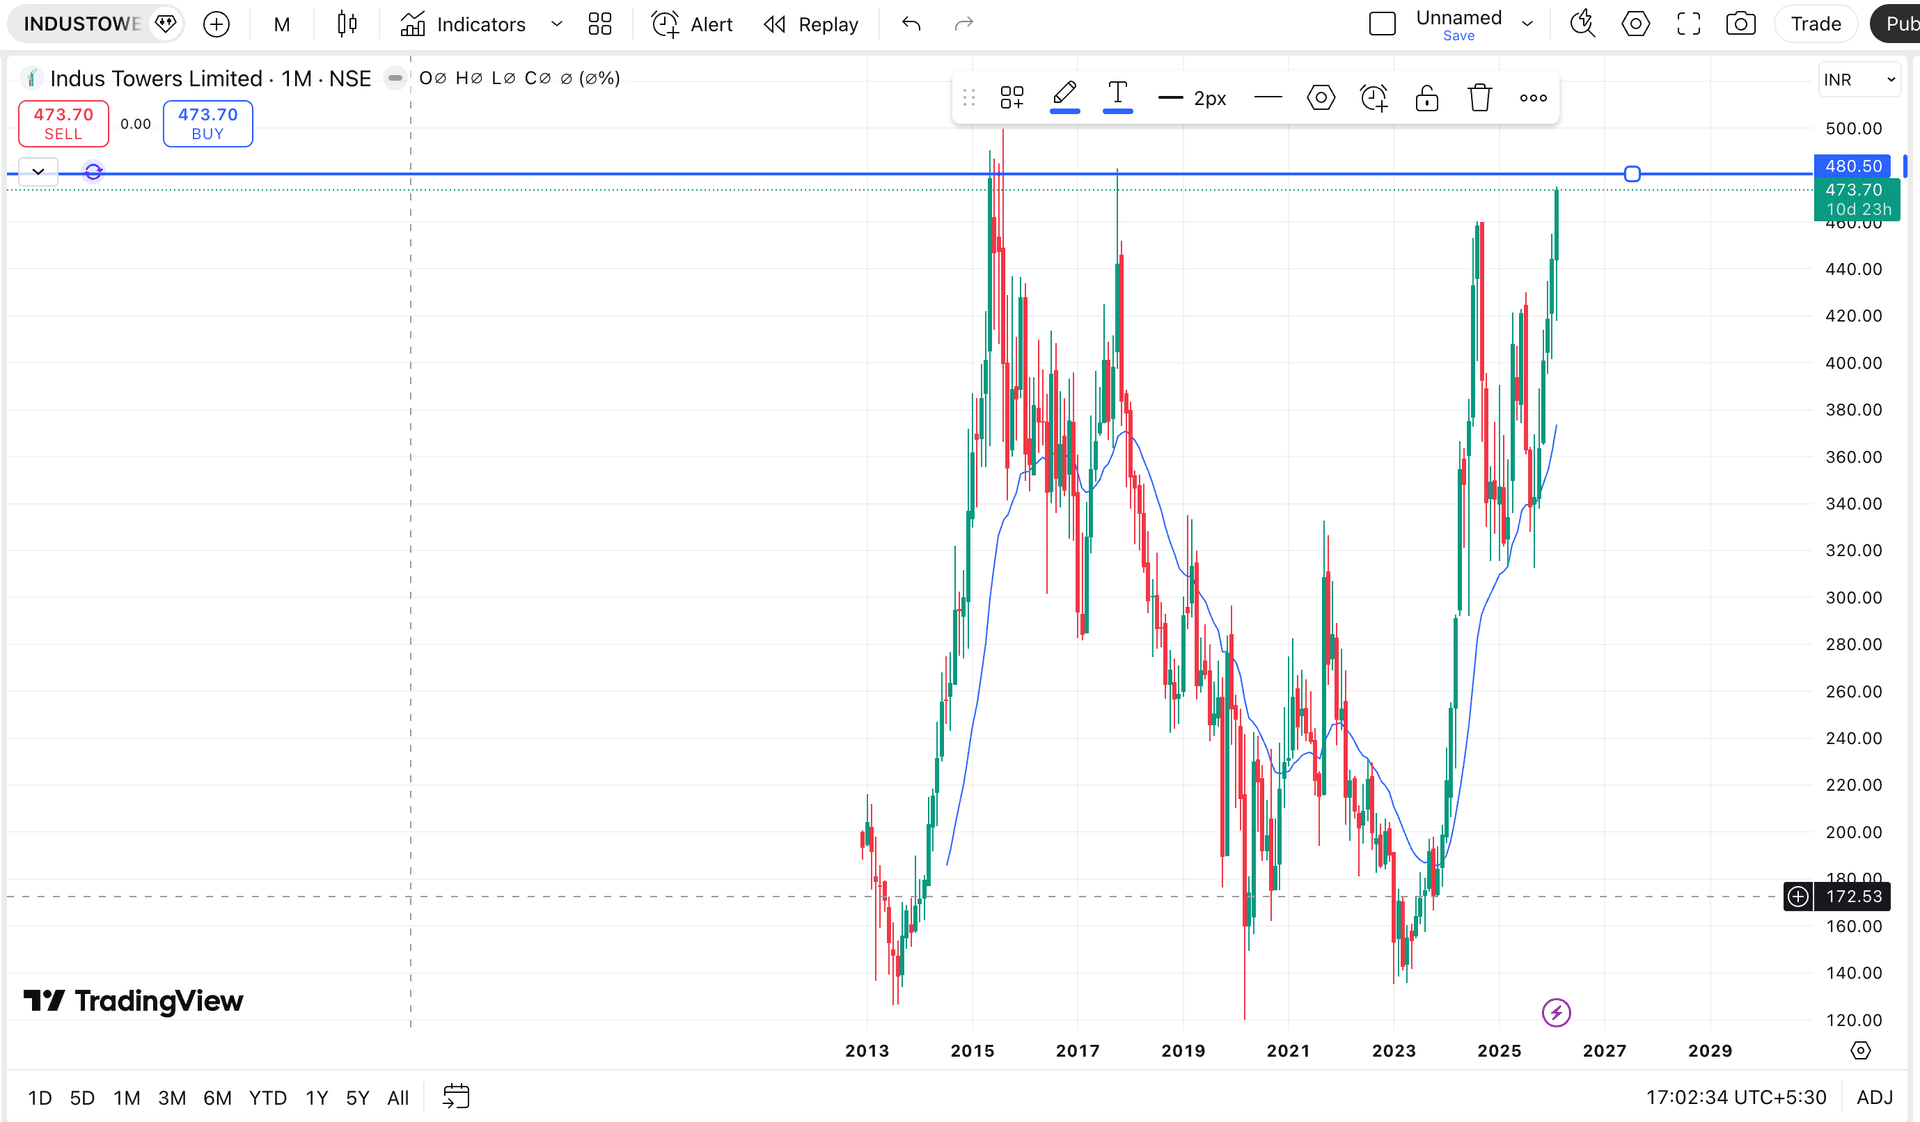Open chart settings hexagon in top bar

tap(1636, 24)
